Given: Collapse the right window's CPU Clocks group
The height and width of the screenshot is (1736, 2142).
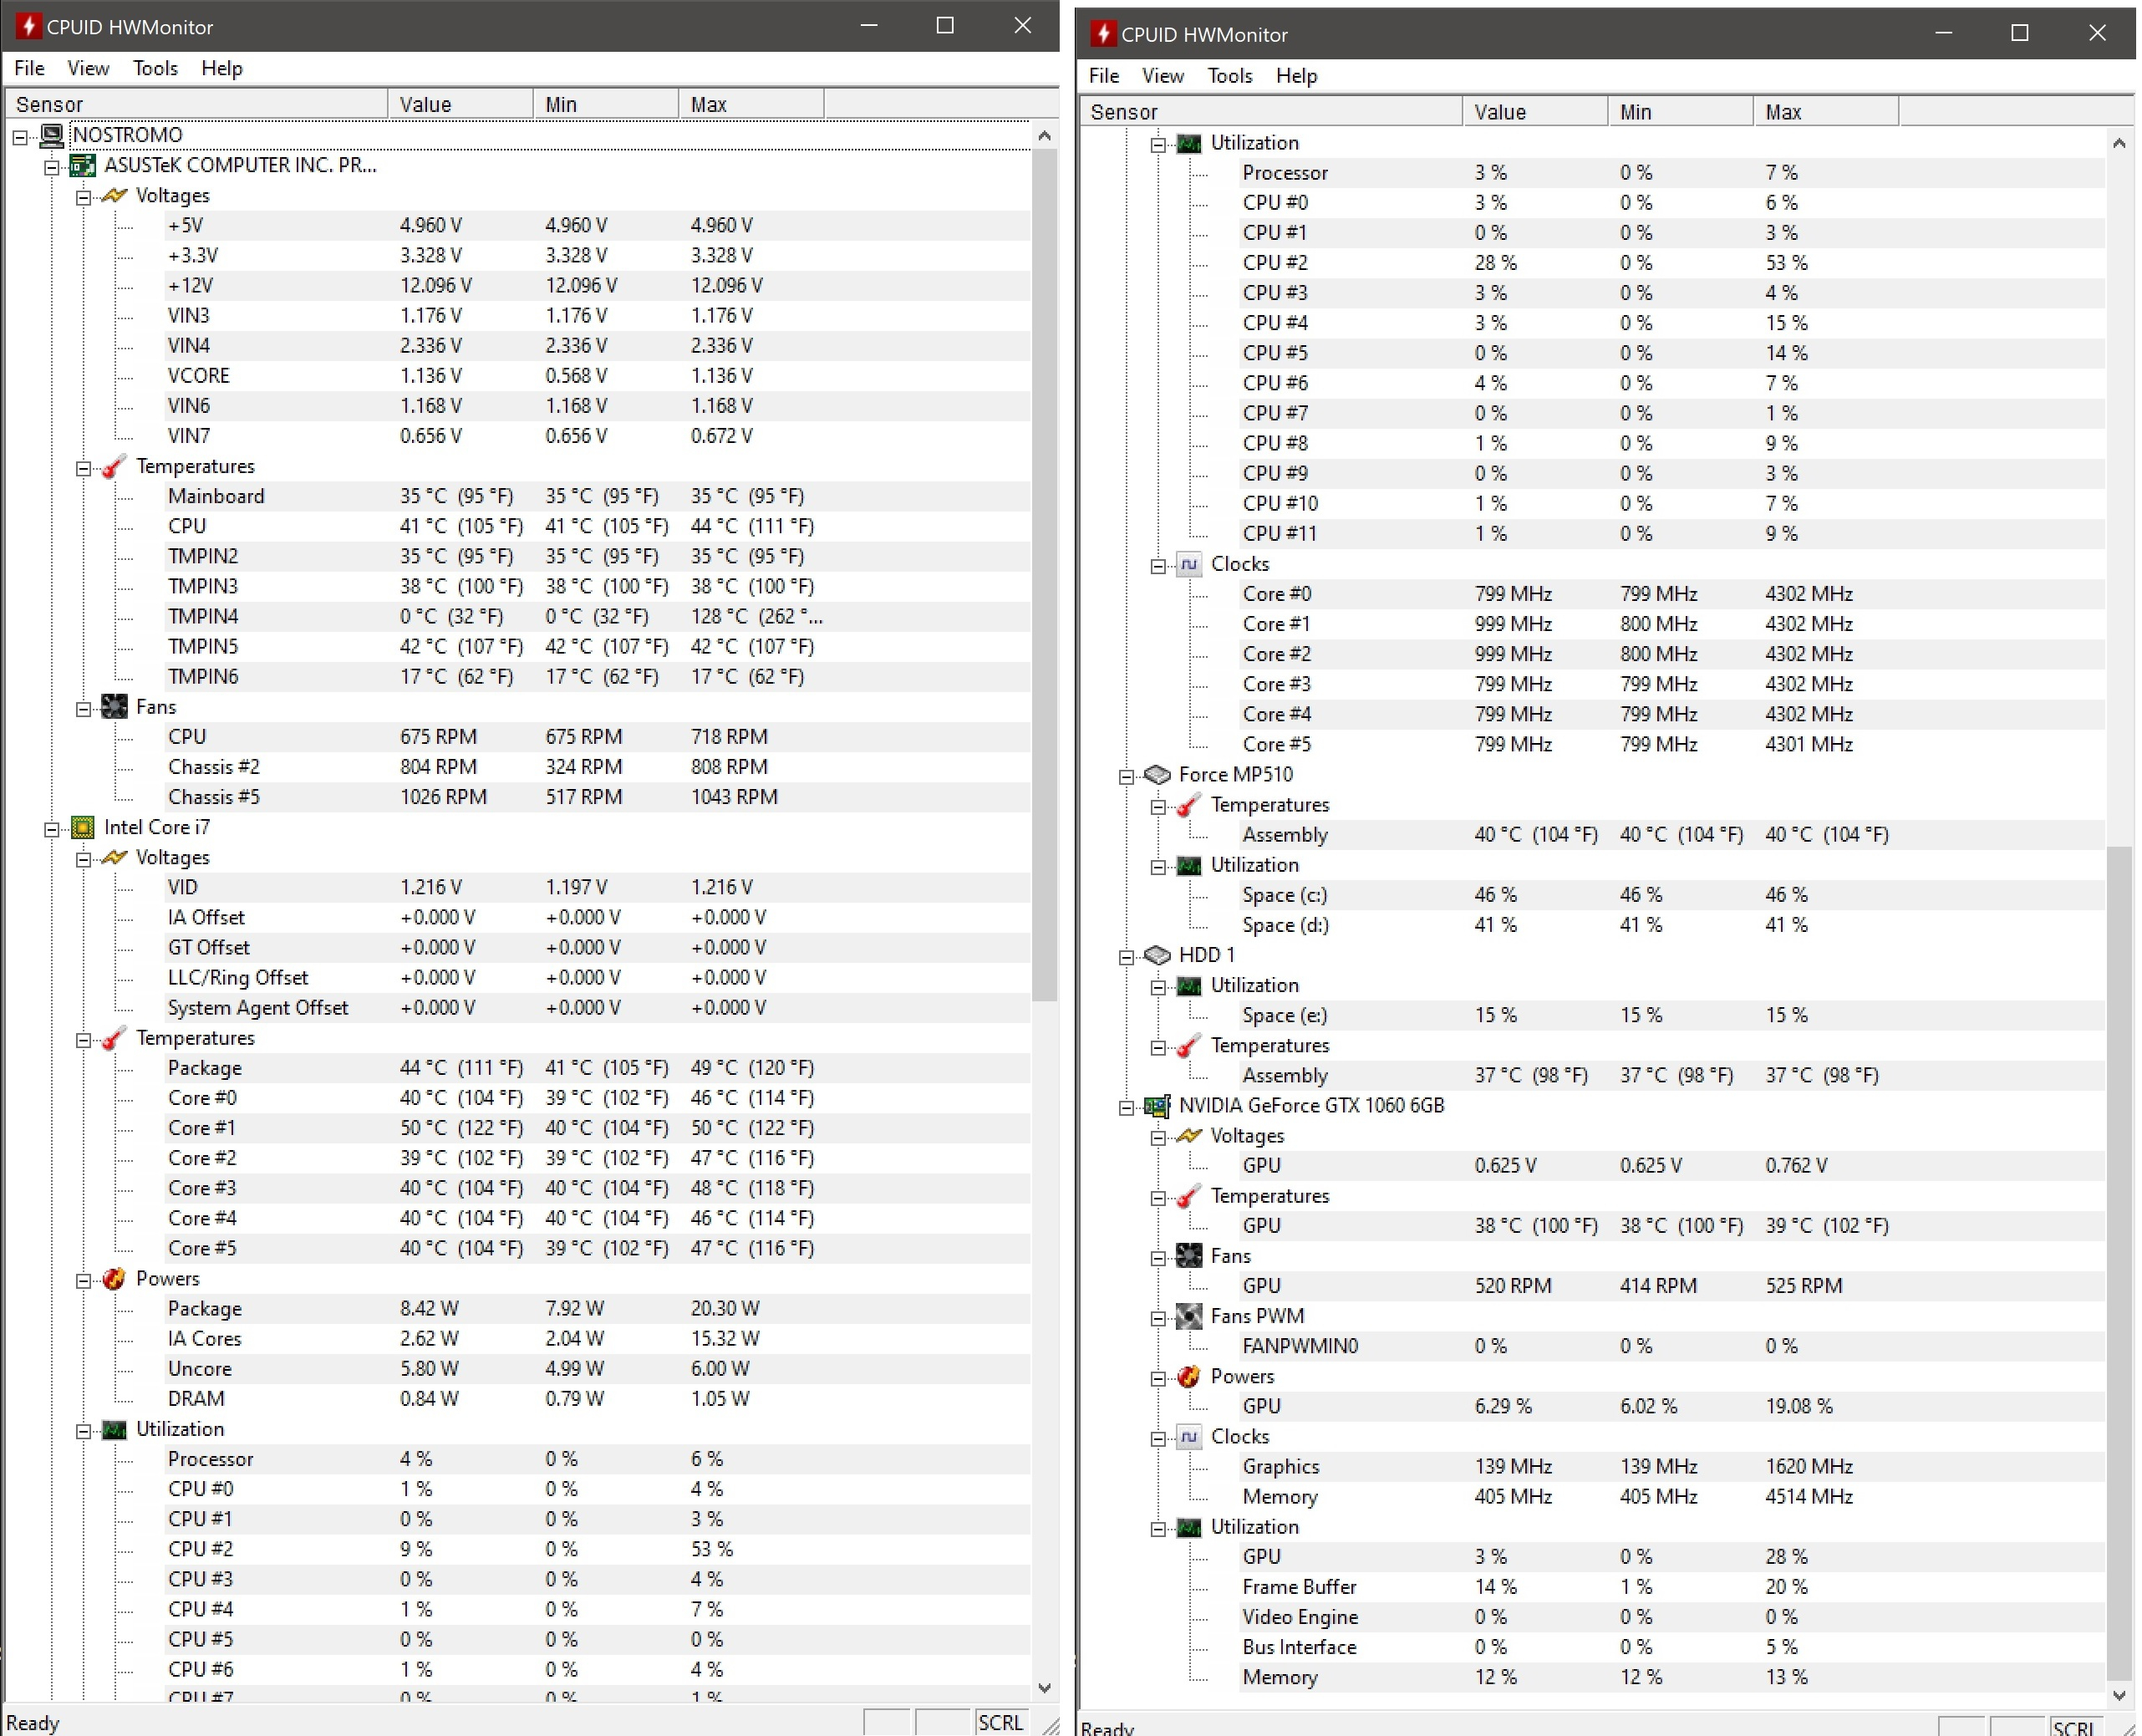Looking at the screenshot, I should pos(1158,566).
